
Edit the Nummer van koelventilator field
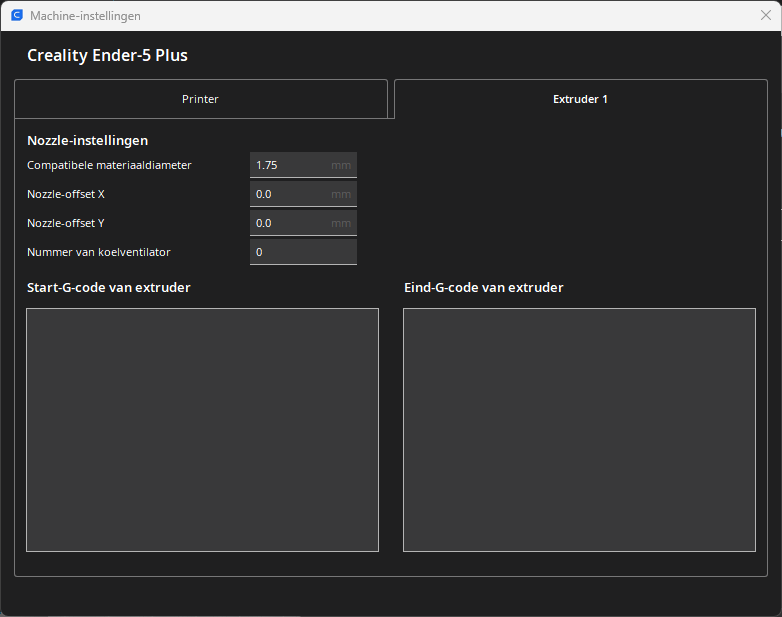pos(303,252)
